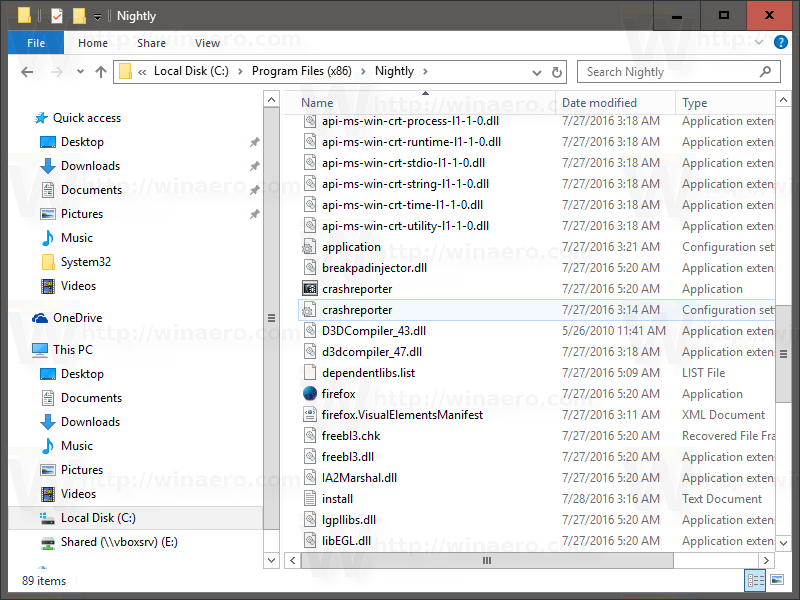Click the file list horizontal scrollbar thumb
800x600 pixels.
coord(487,560)
